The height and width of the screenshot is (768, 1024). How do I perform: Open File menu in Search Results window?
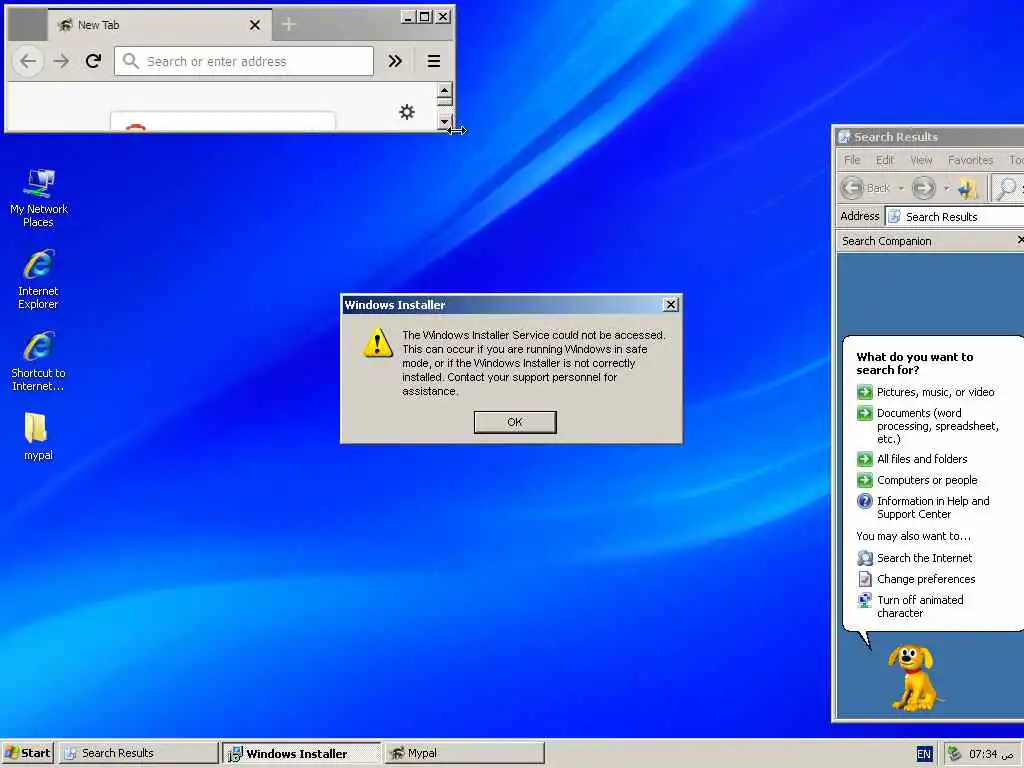(x=852, y=160)
